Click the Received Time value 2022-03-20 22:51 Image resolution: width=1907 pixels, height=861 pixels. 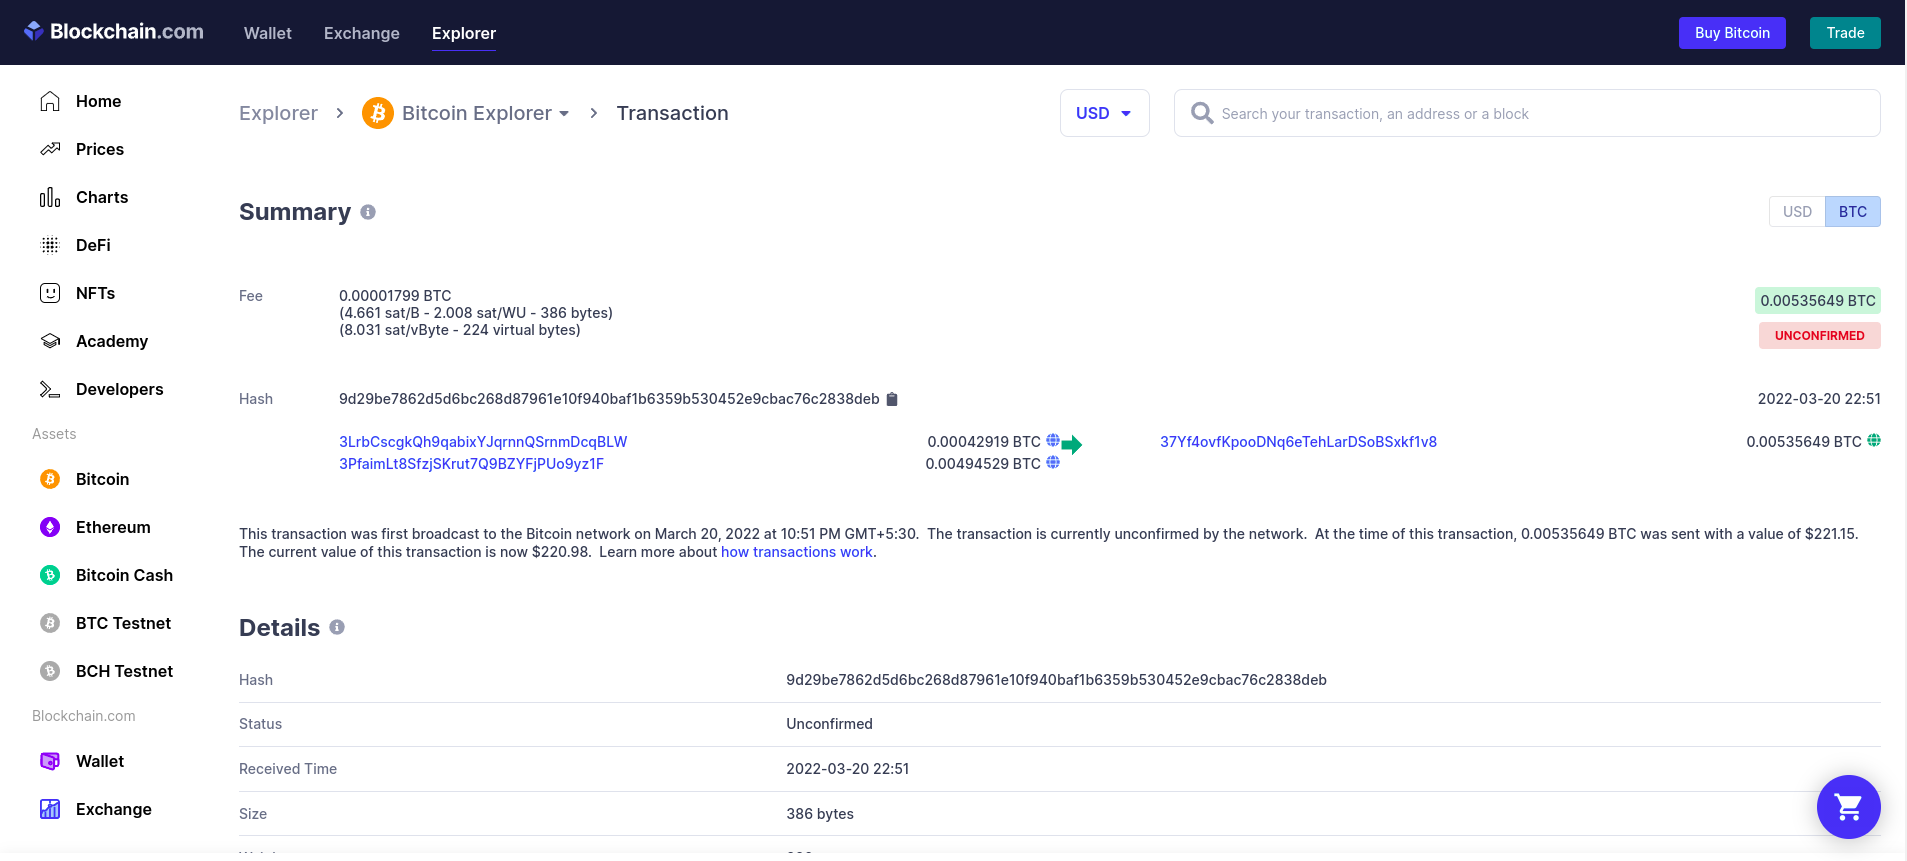point(847,769)
